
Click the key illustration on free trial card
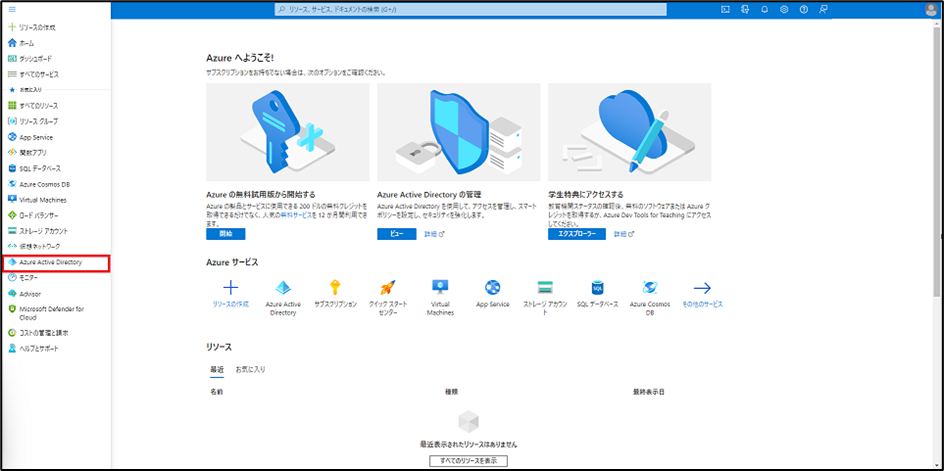[x=288, y=132]
